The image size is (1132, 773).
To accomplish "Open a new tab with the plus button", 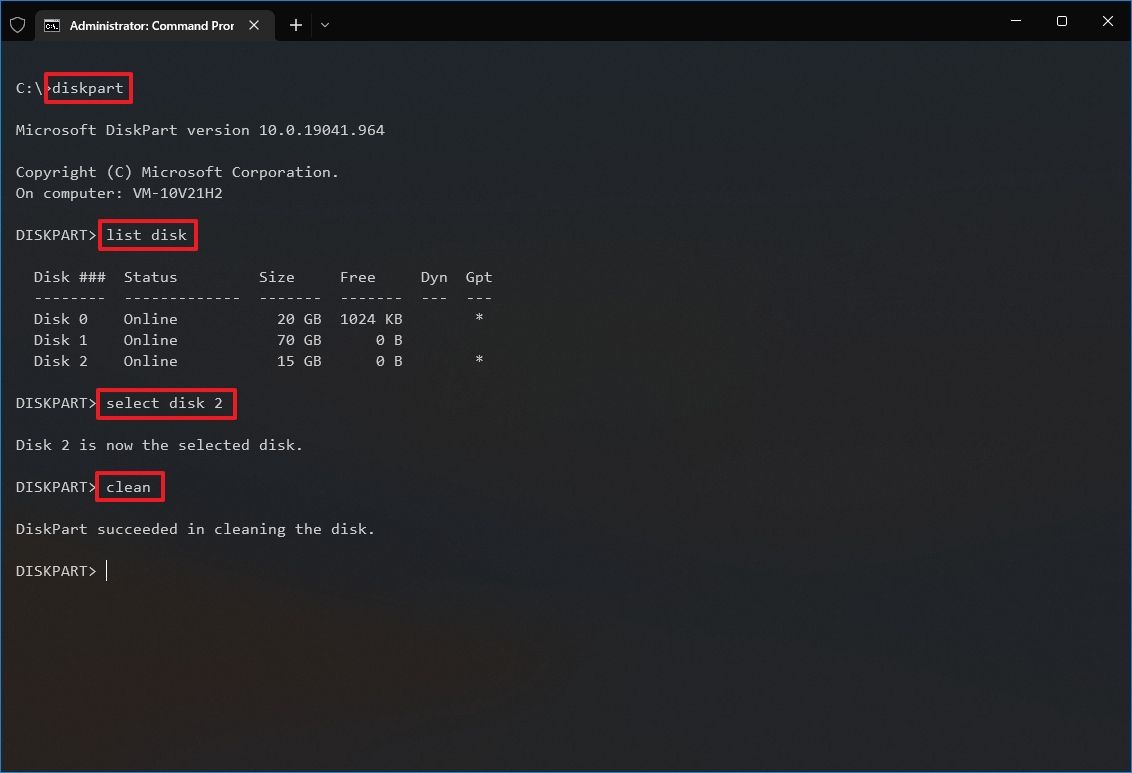I will (x=295, y=25).
